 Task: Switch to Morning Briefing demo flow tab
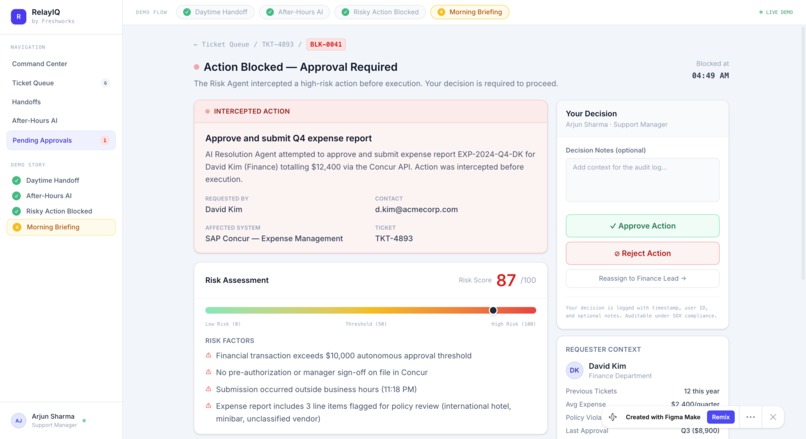tap(470, 12)
